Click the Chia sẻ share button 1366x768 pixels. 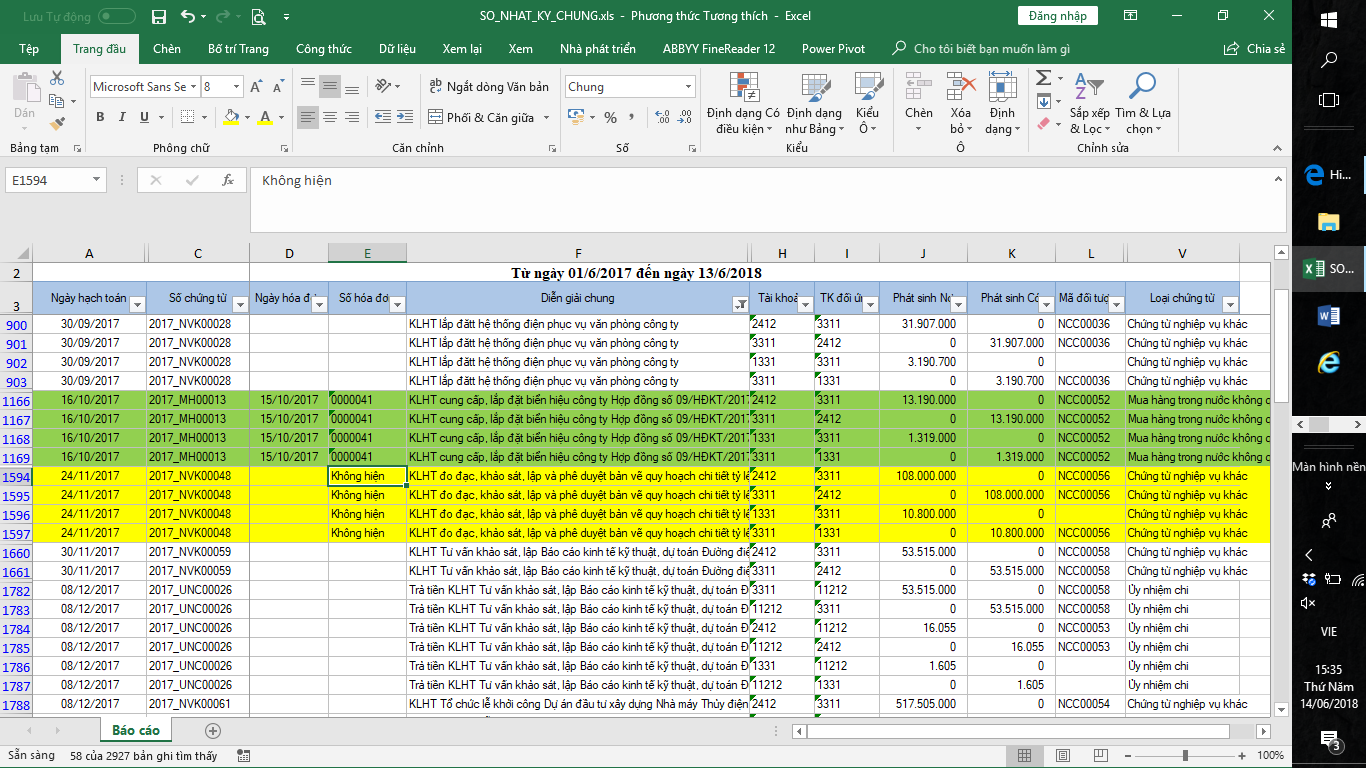[1255, 49]
